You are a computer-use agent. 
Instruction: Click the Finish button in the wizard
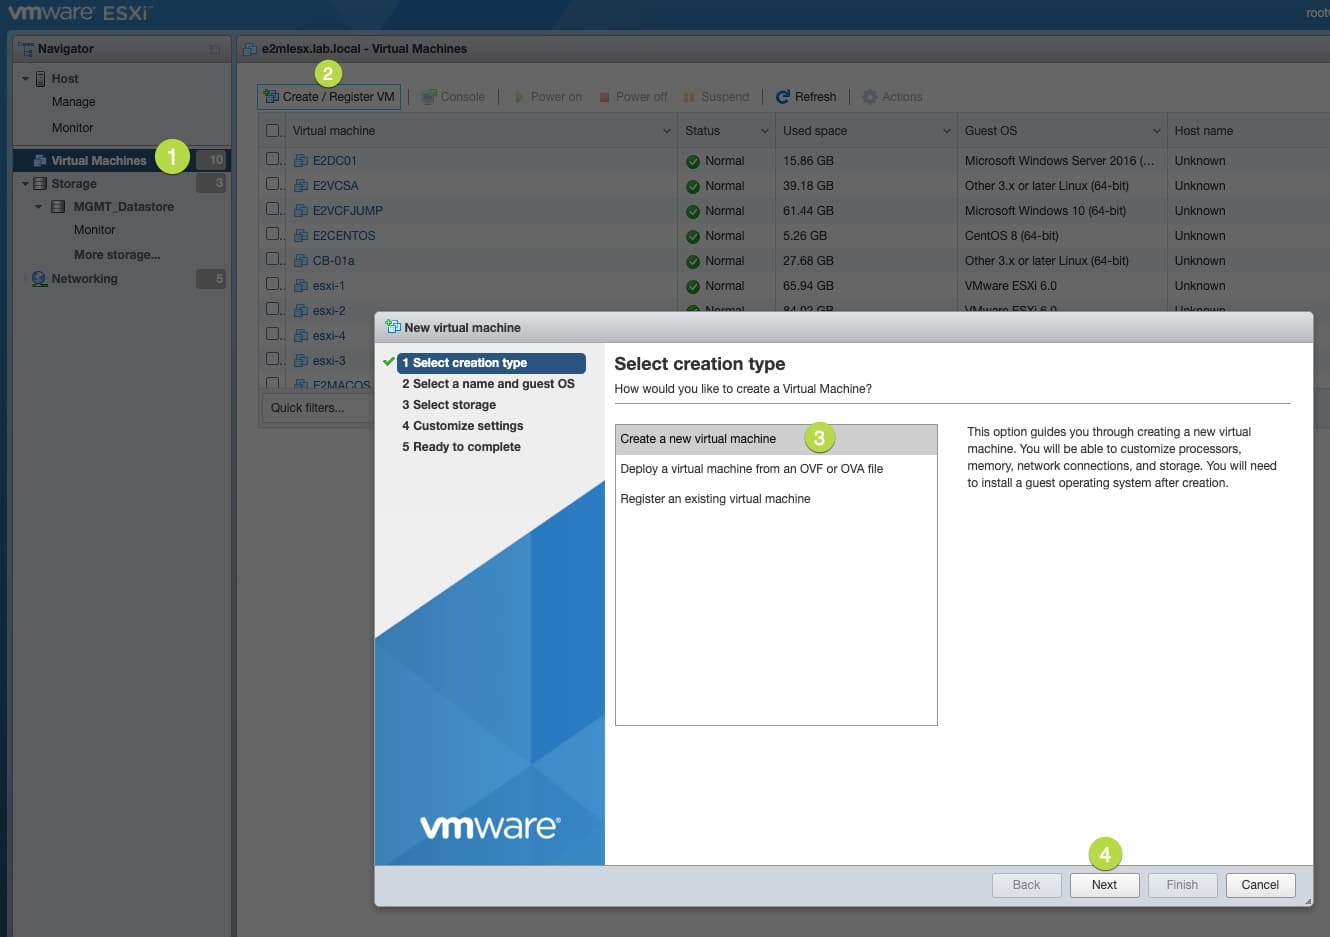[1182, 885]
